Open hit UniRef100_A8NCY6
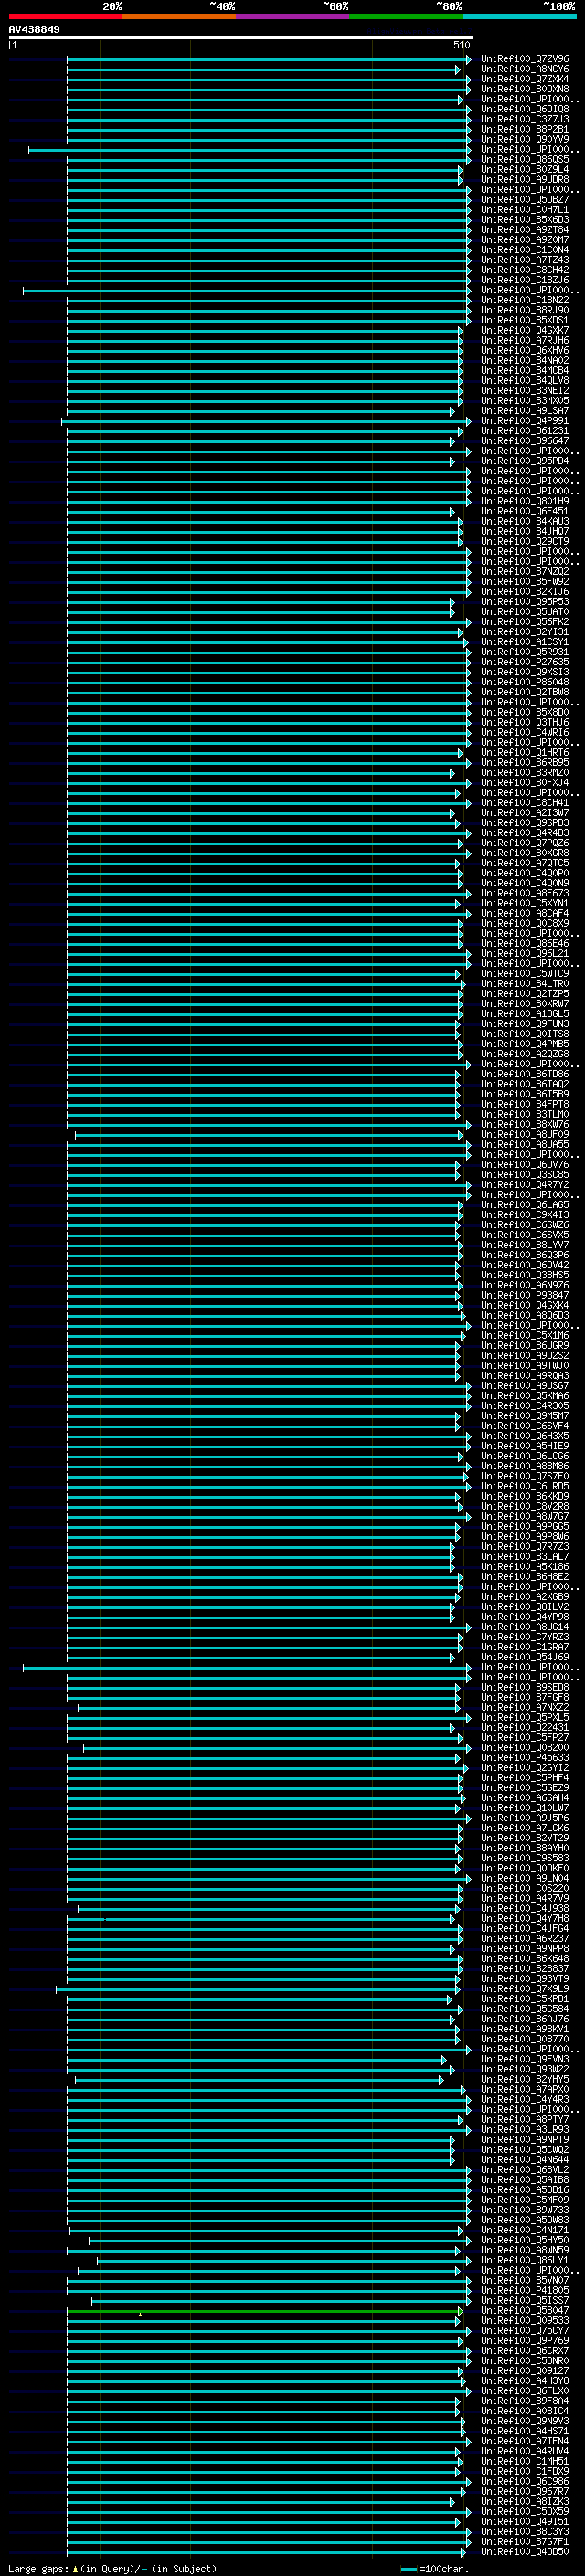The width and height of the screenshot is (585, 2576). 525,69
